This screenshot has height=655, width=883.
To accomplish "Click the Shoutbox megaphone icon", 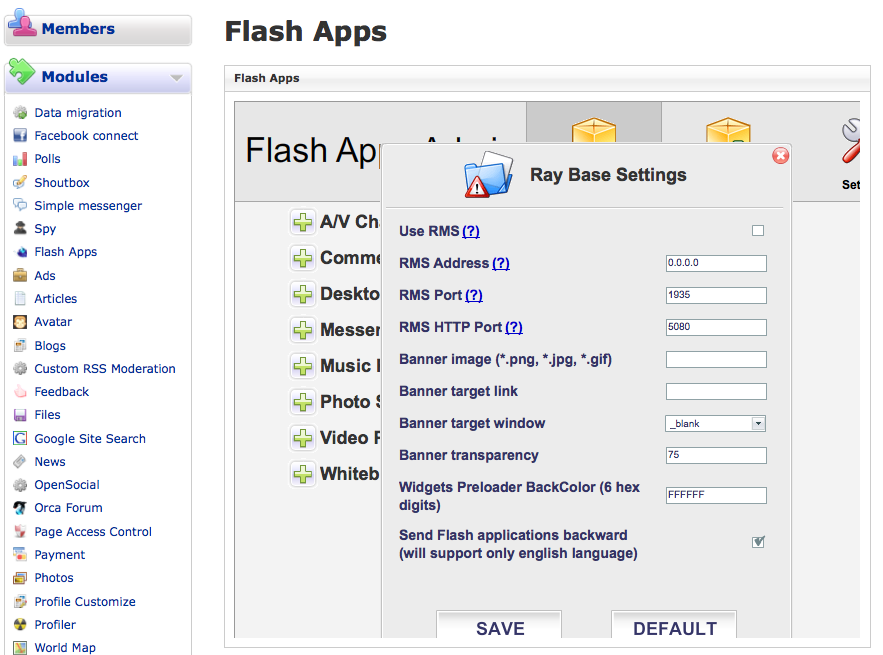I will coord(20,183).
